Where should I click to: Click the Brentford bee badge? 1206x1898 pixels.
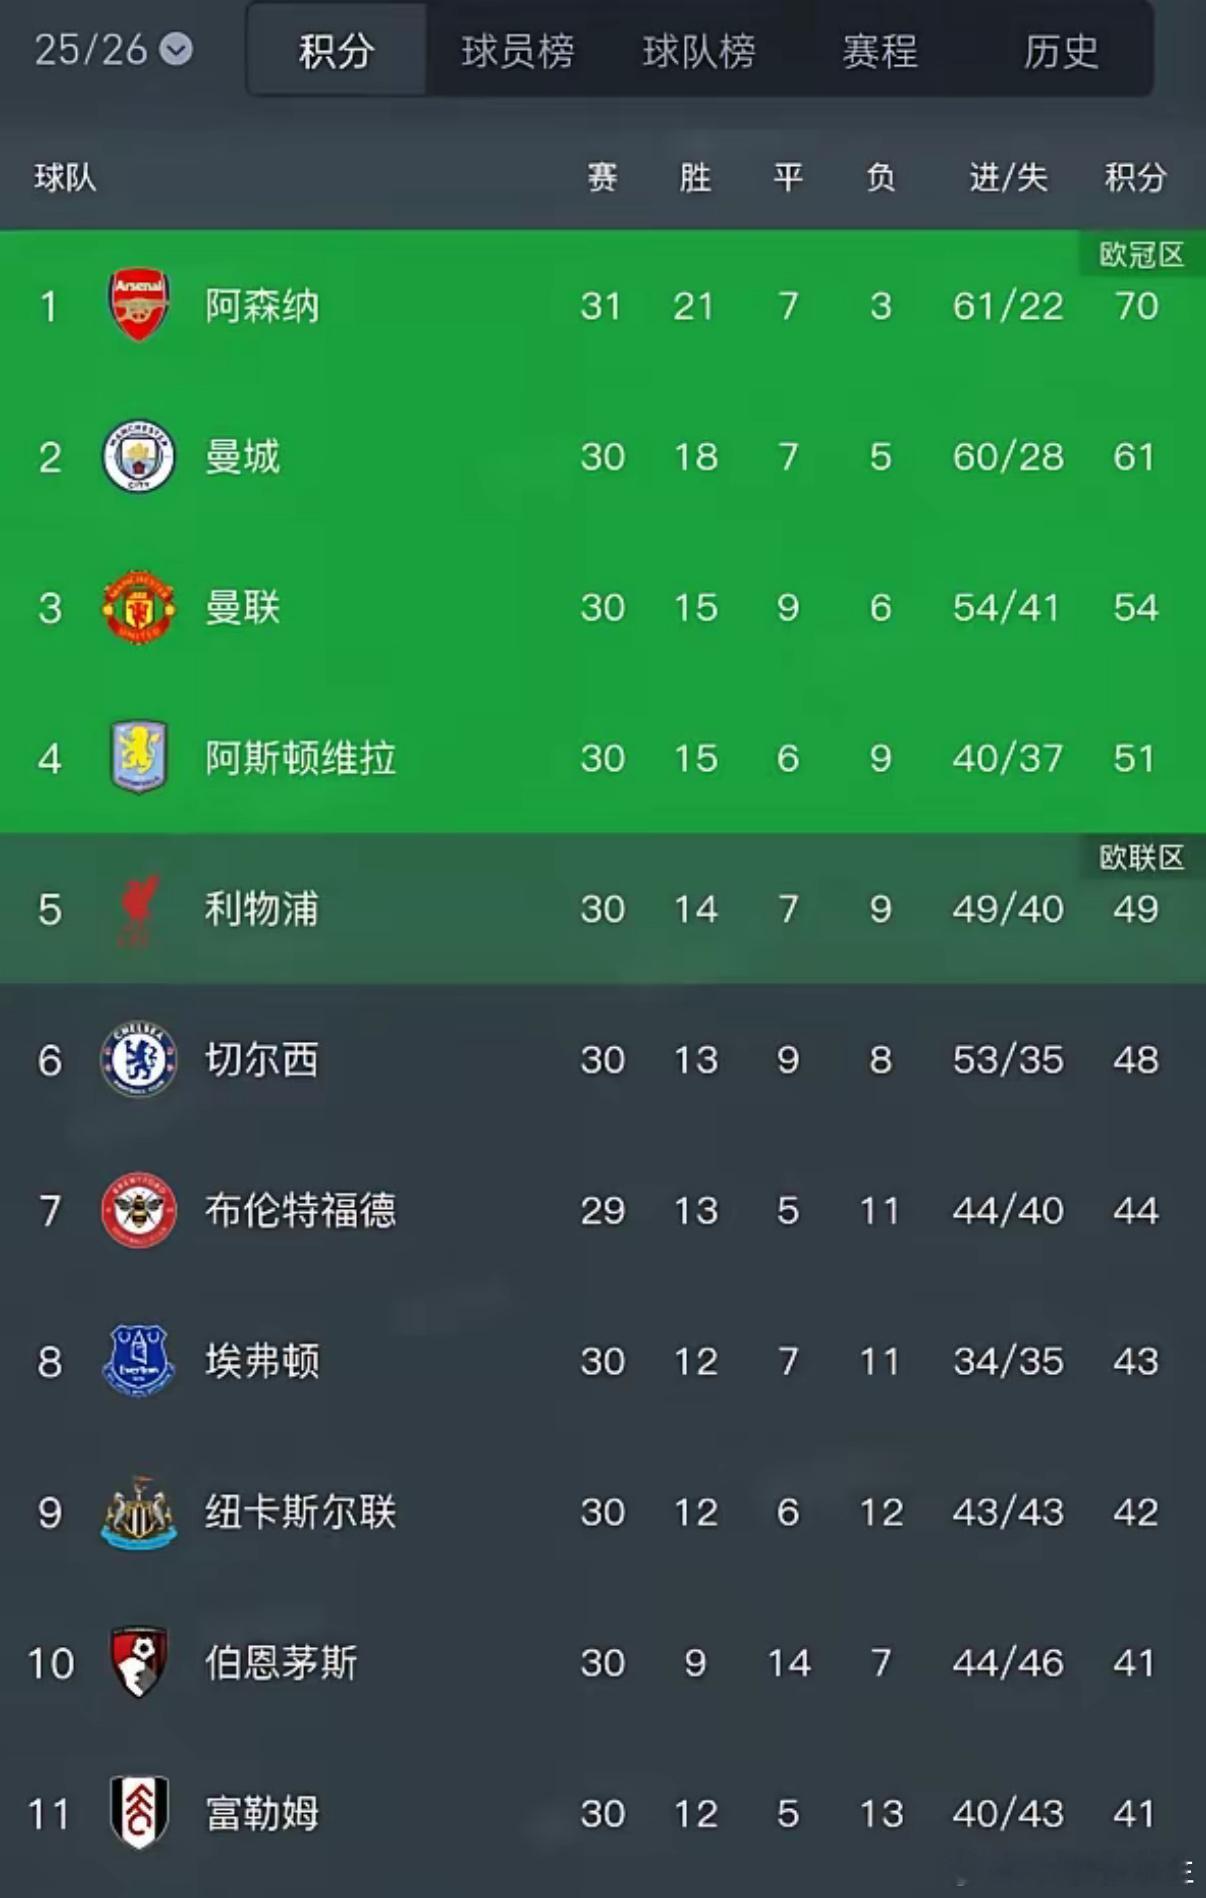point(141,1211)
